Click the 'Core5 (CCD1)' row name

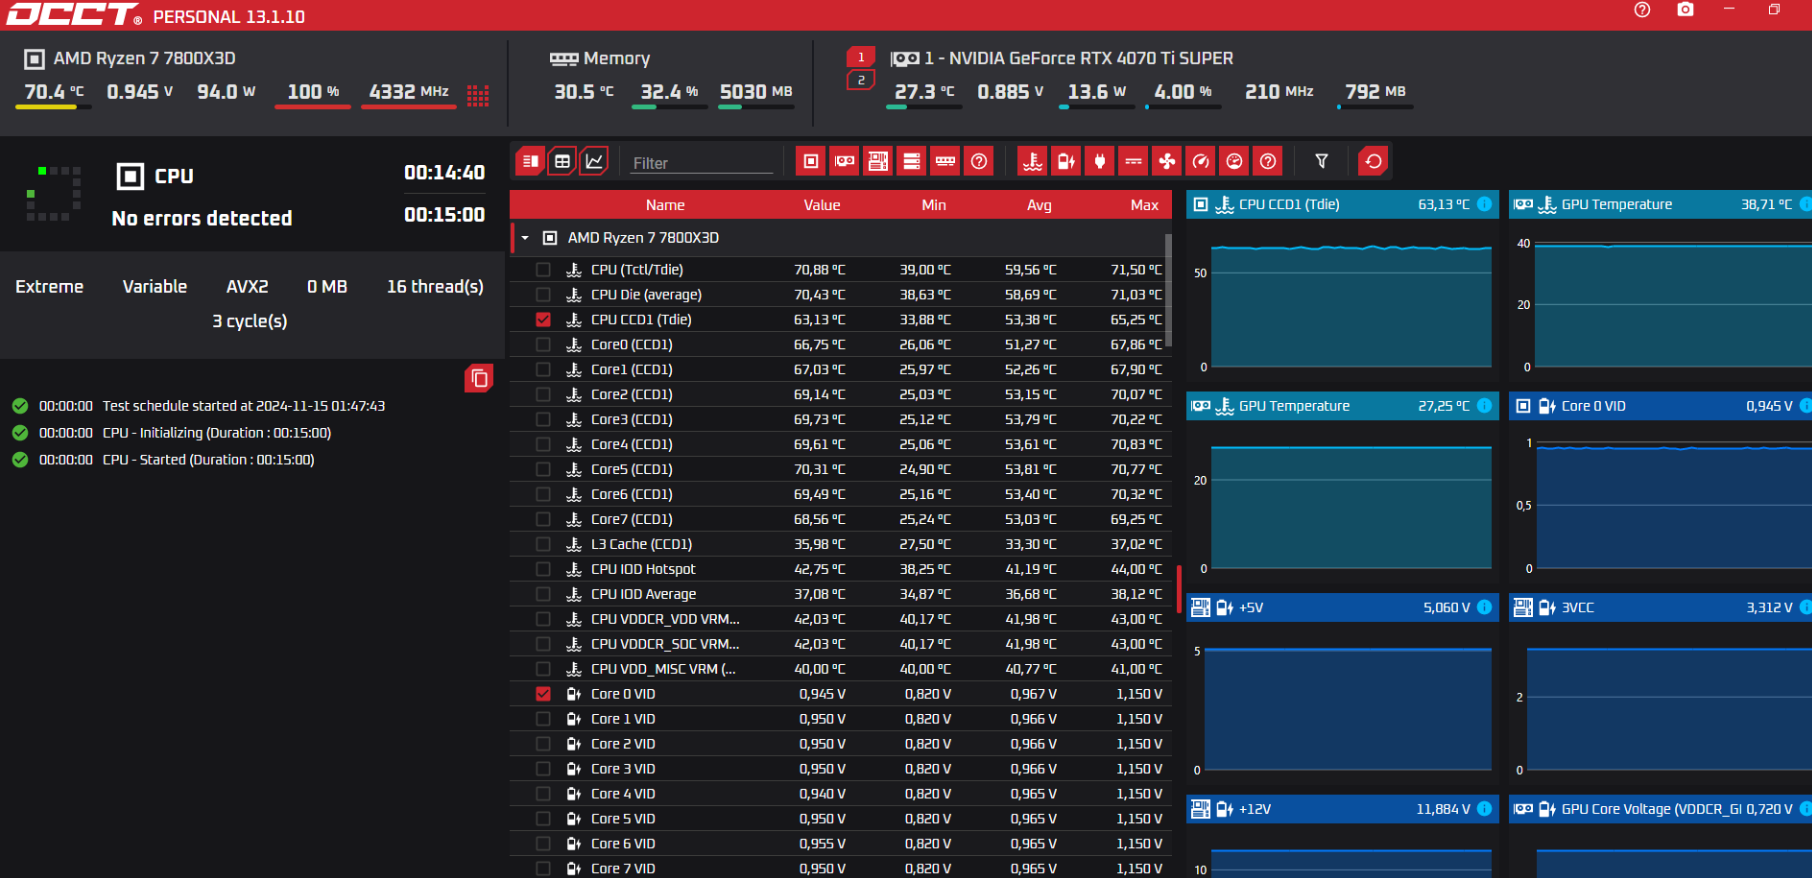coord(631,469)
